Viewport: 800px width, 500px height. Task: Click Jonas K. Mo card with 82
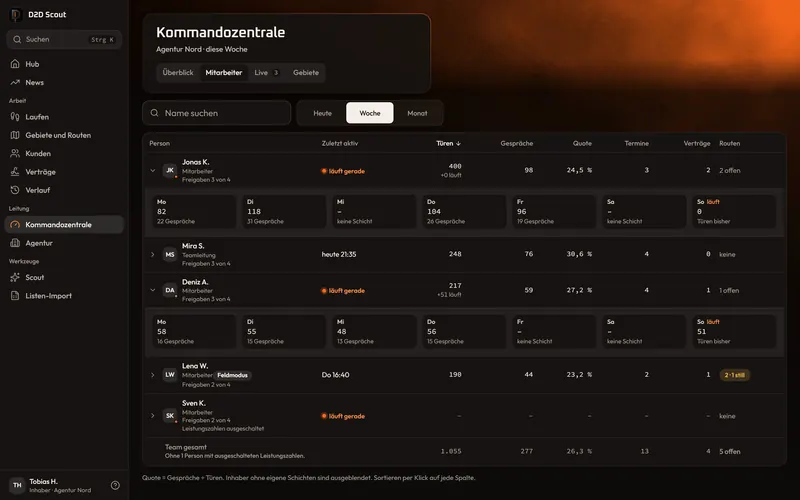(x=194, y=211)
